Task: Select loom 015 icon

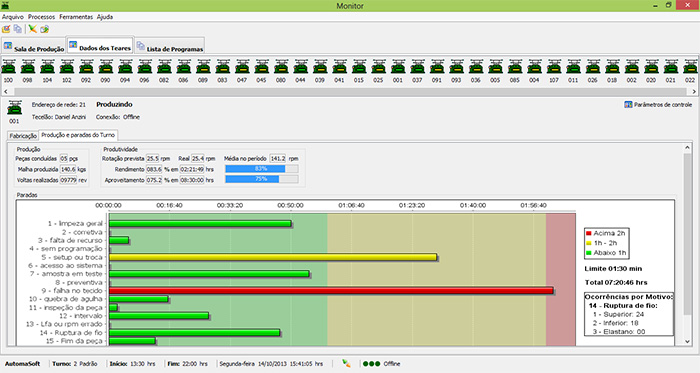Action: 359,67
